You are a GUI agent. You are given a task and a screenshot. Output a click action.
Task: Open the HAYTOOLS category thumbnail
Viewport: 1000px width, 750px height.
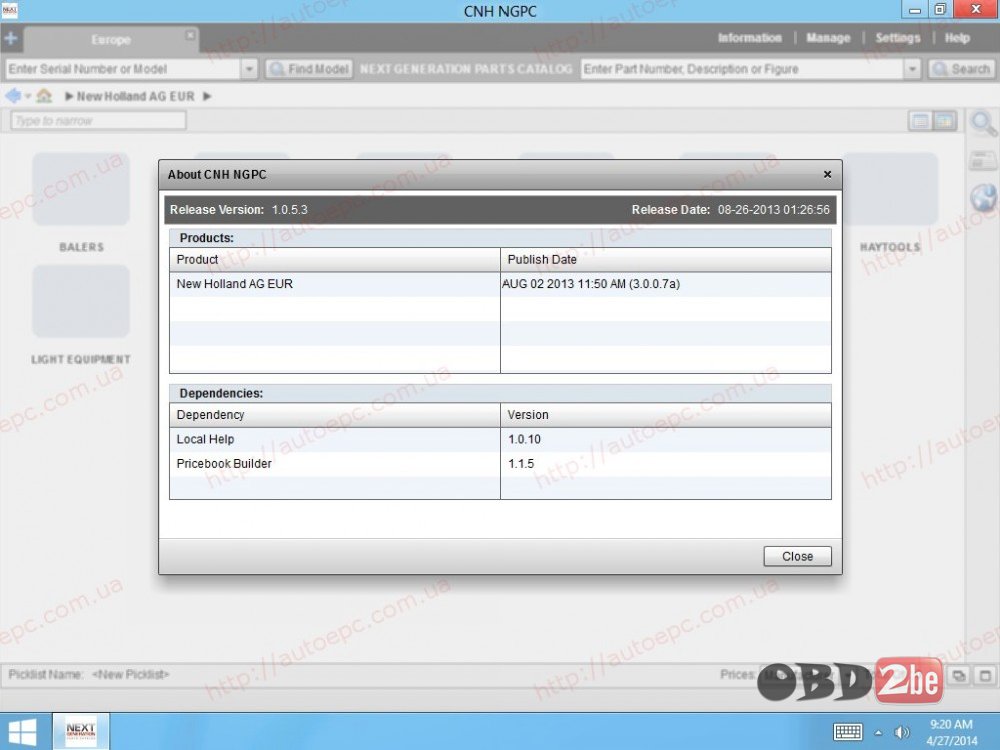pos(890,189)
